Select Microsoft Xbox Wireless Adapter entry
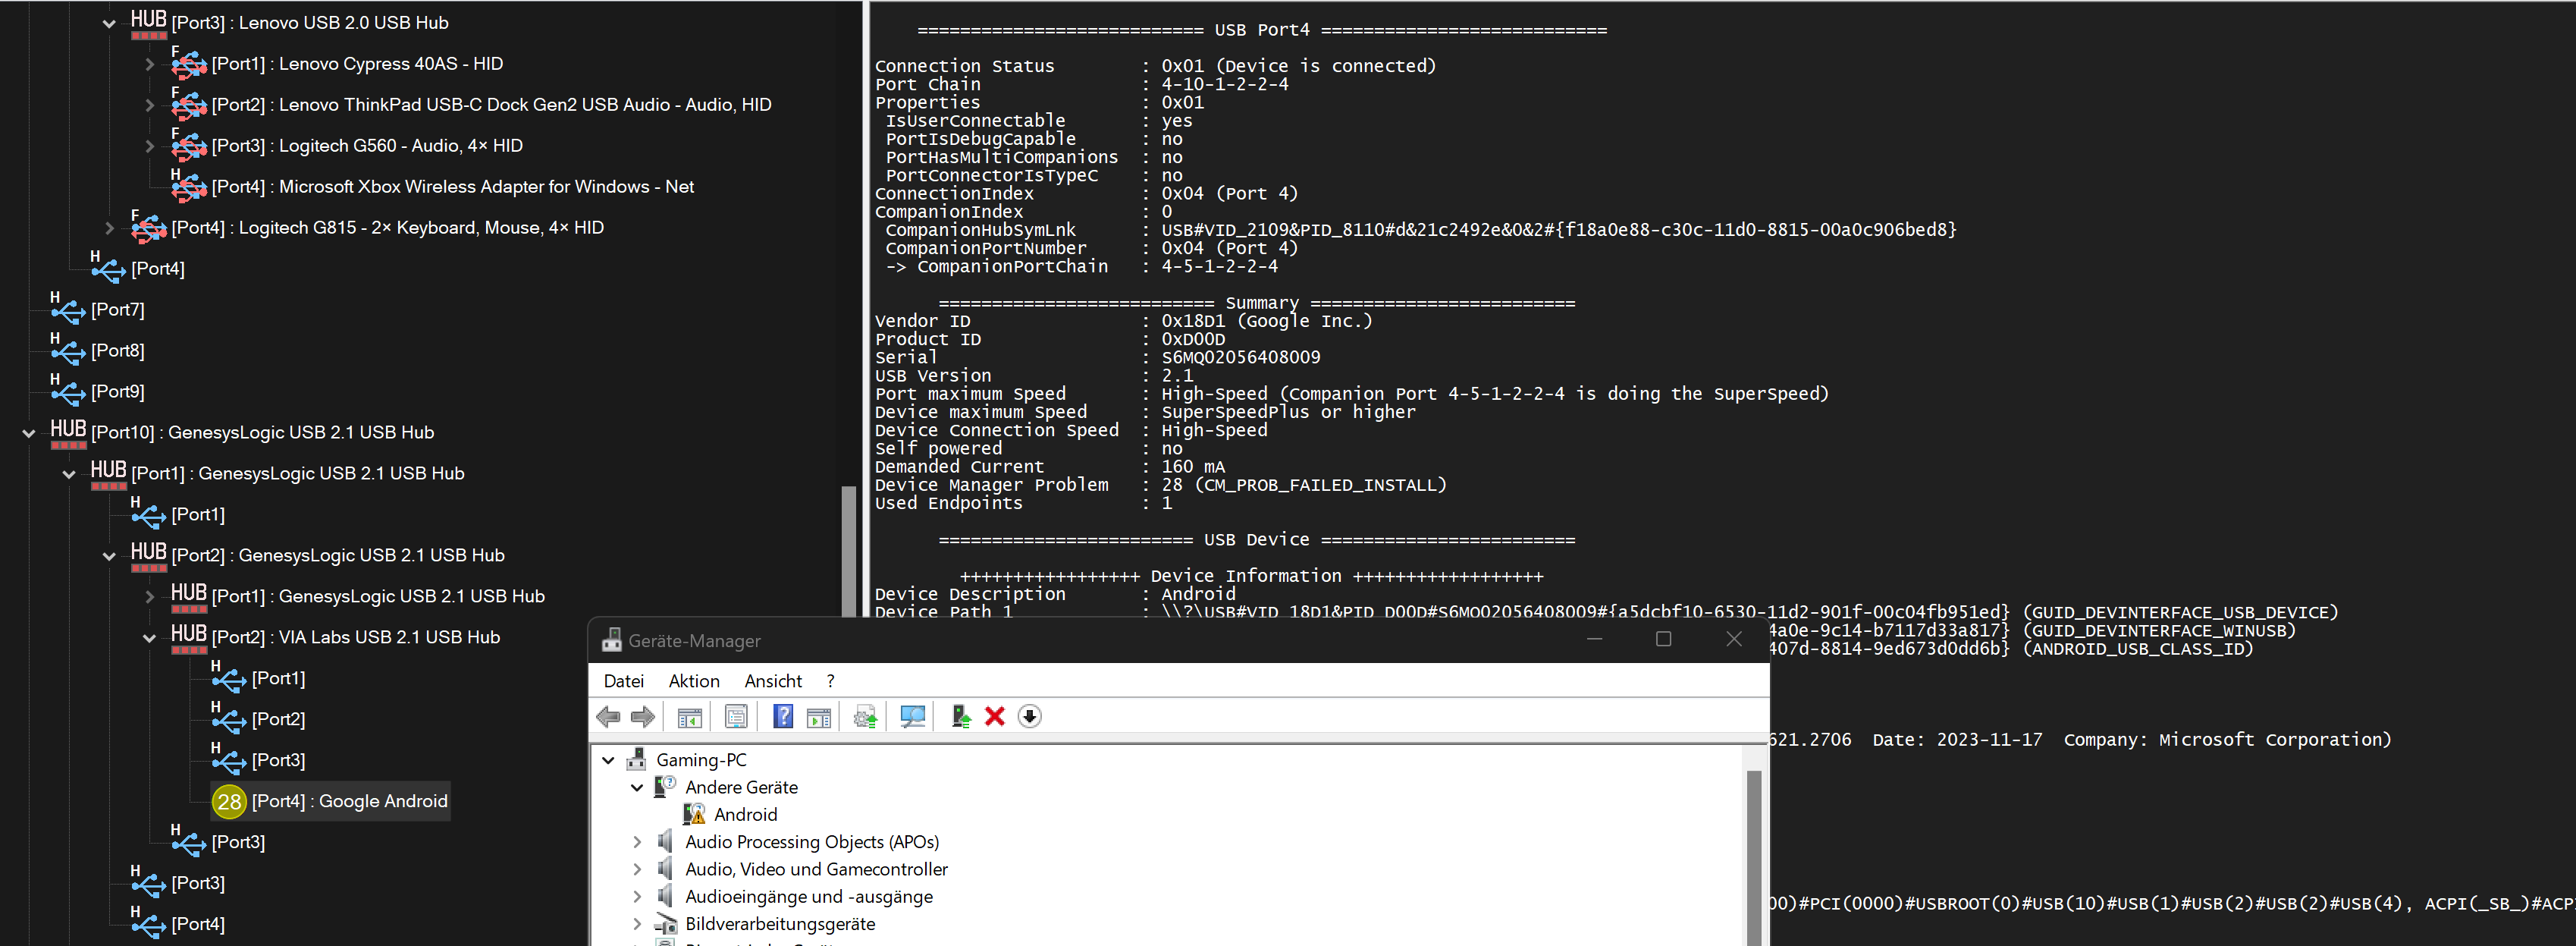 click(485, 187)
